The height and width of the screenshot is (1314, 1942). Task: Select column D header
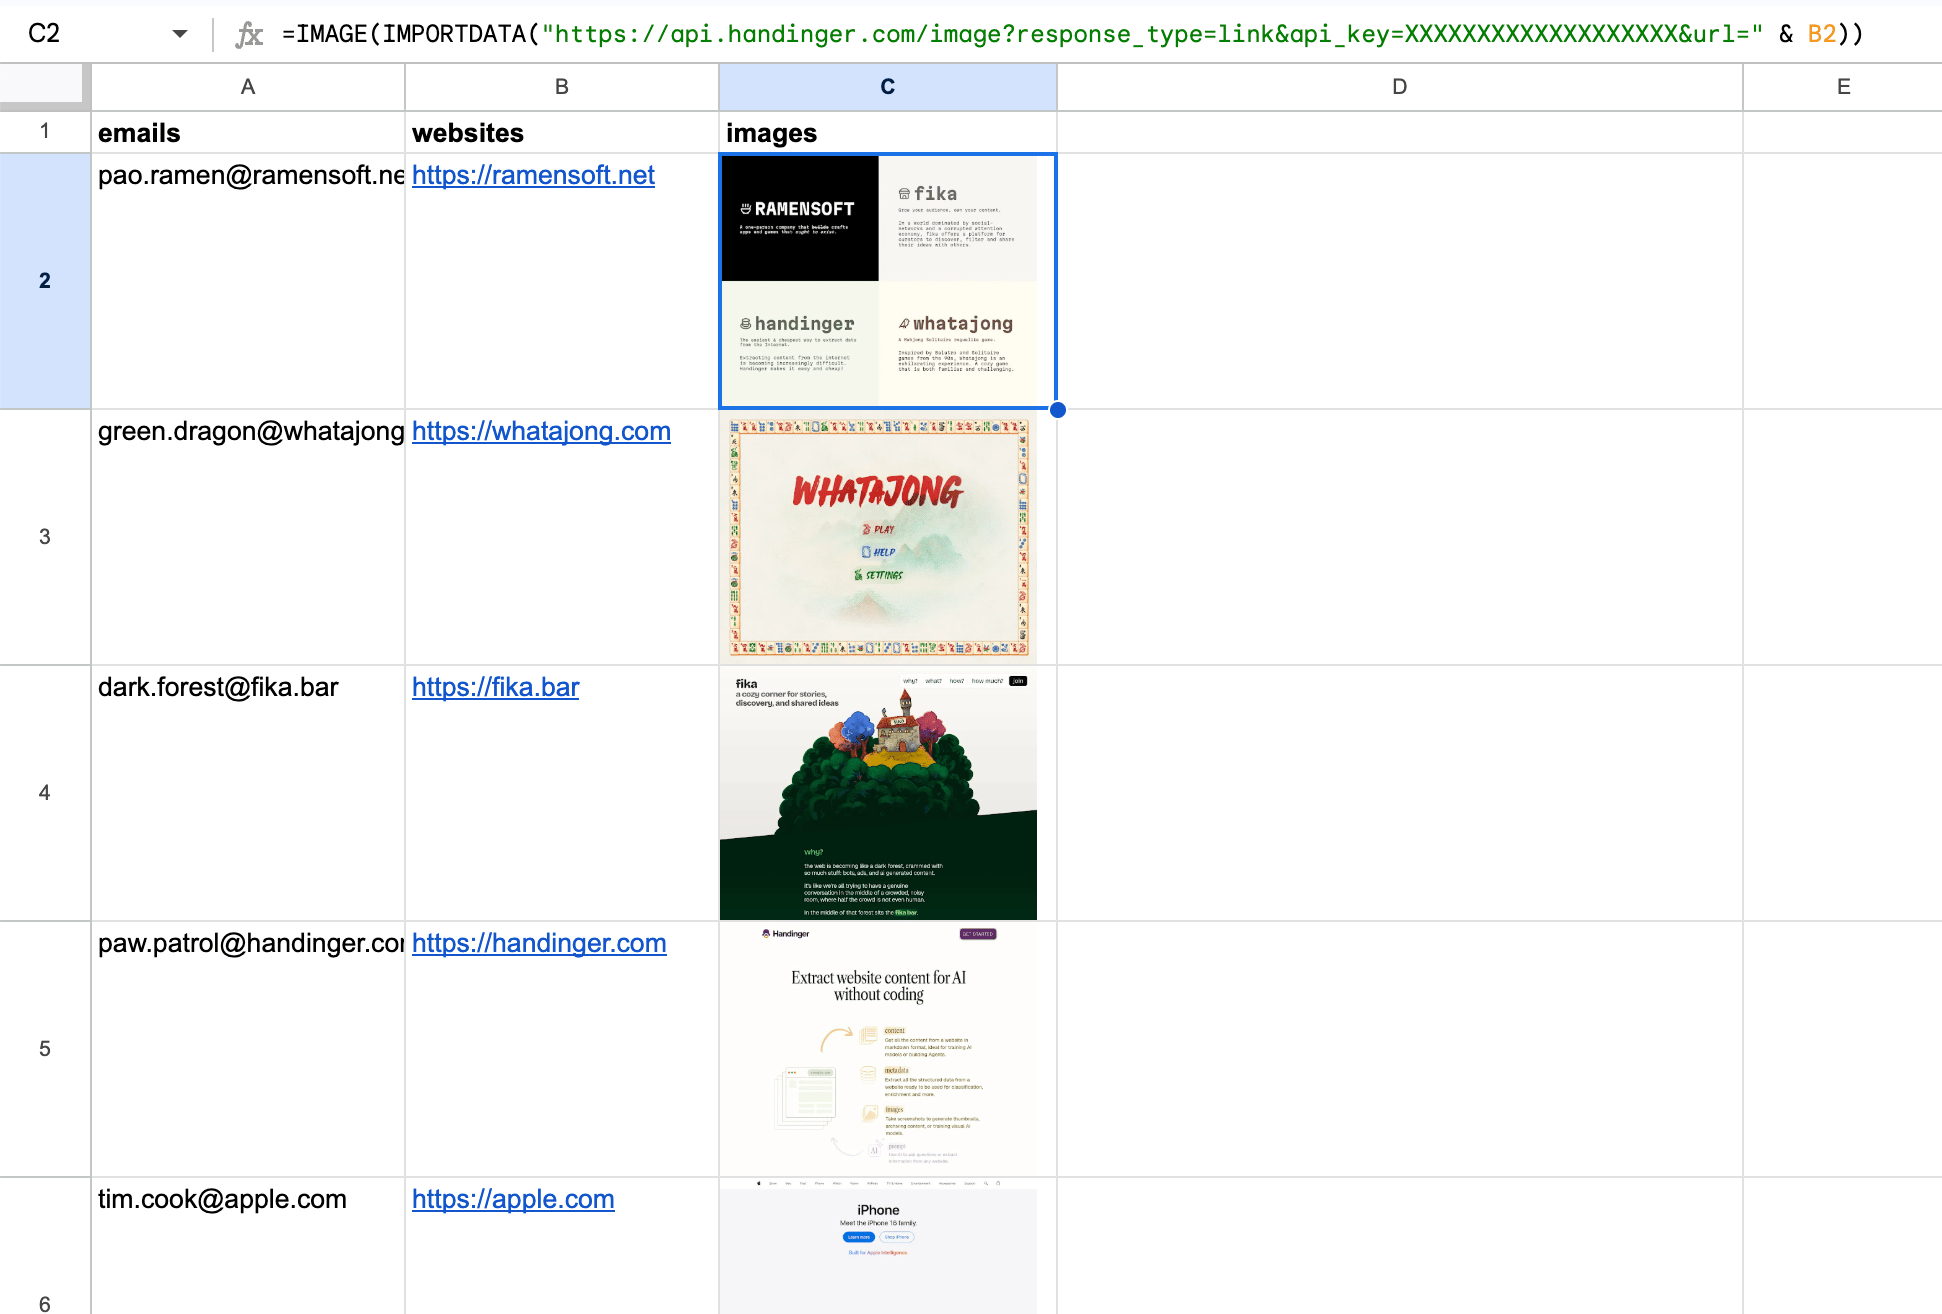1399,87
